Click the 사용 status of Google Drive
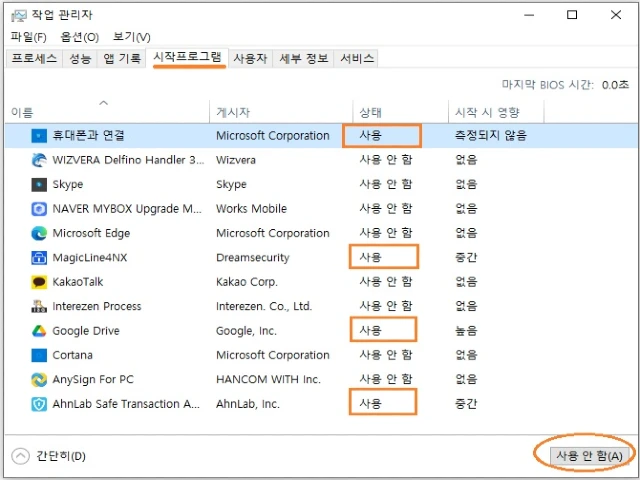The height and width of the screenshot is (480, 640). point(370,330)
